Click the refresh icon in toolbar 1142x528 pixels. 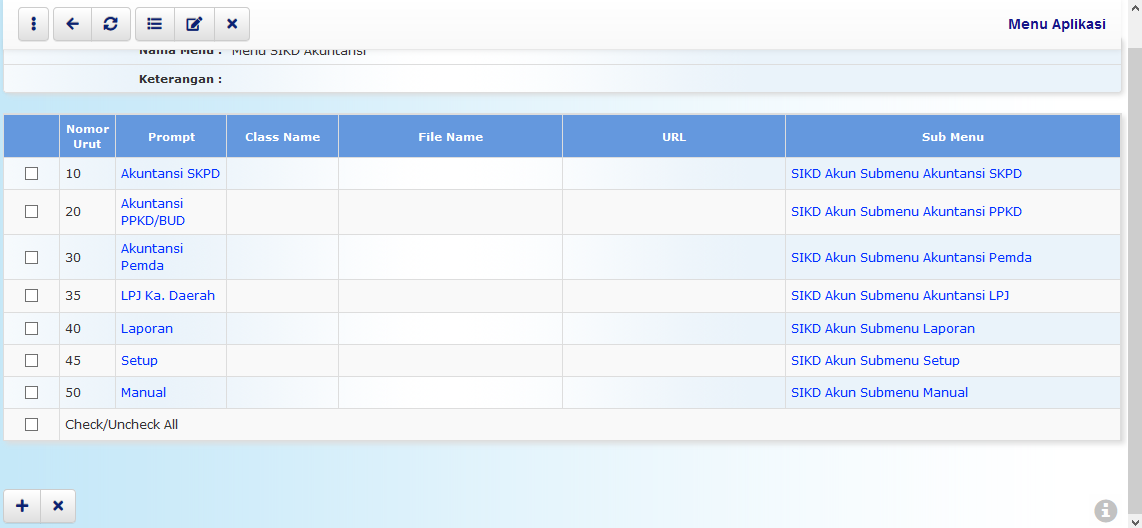click(111, 24)
